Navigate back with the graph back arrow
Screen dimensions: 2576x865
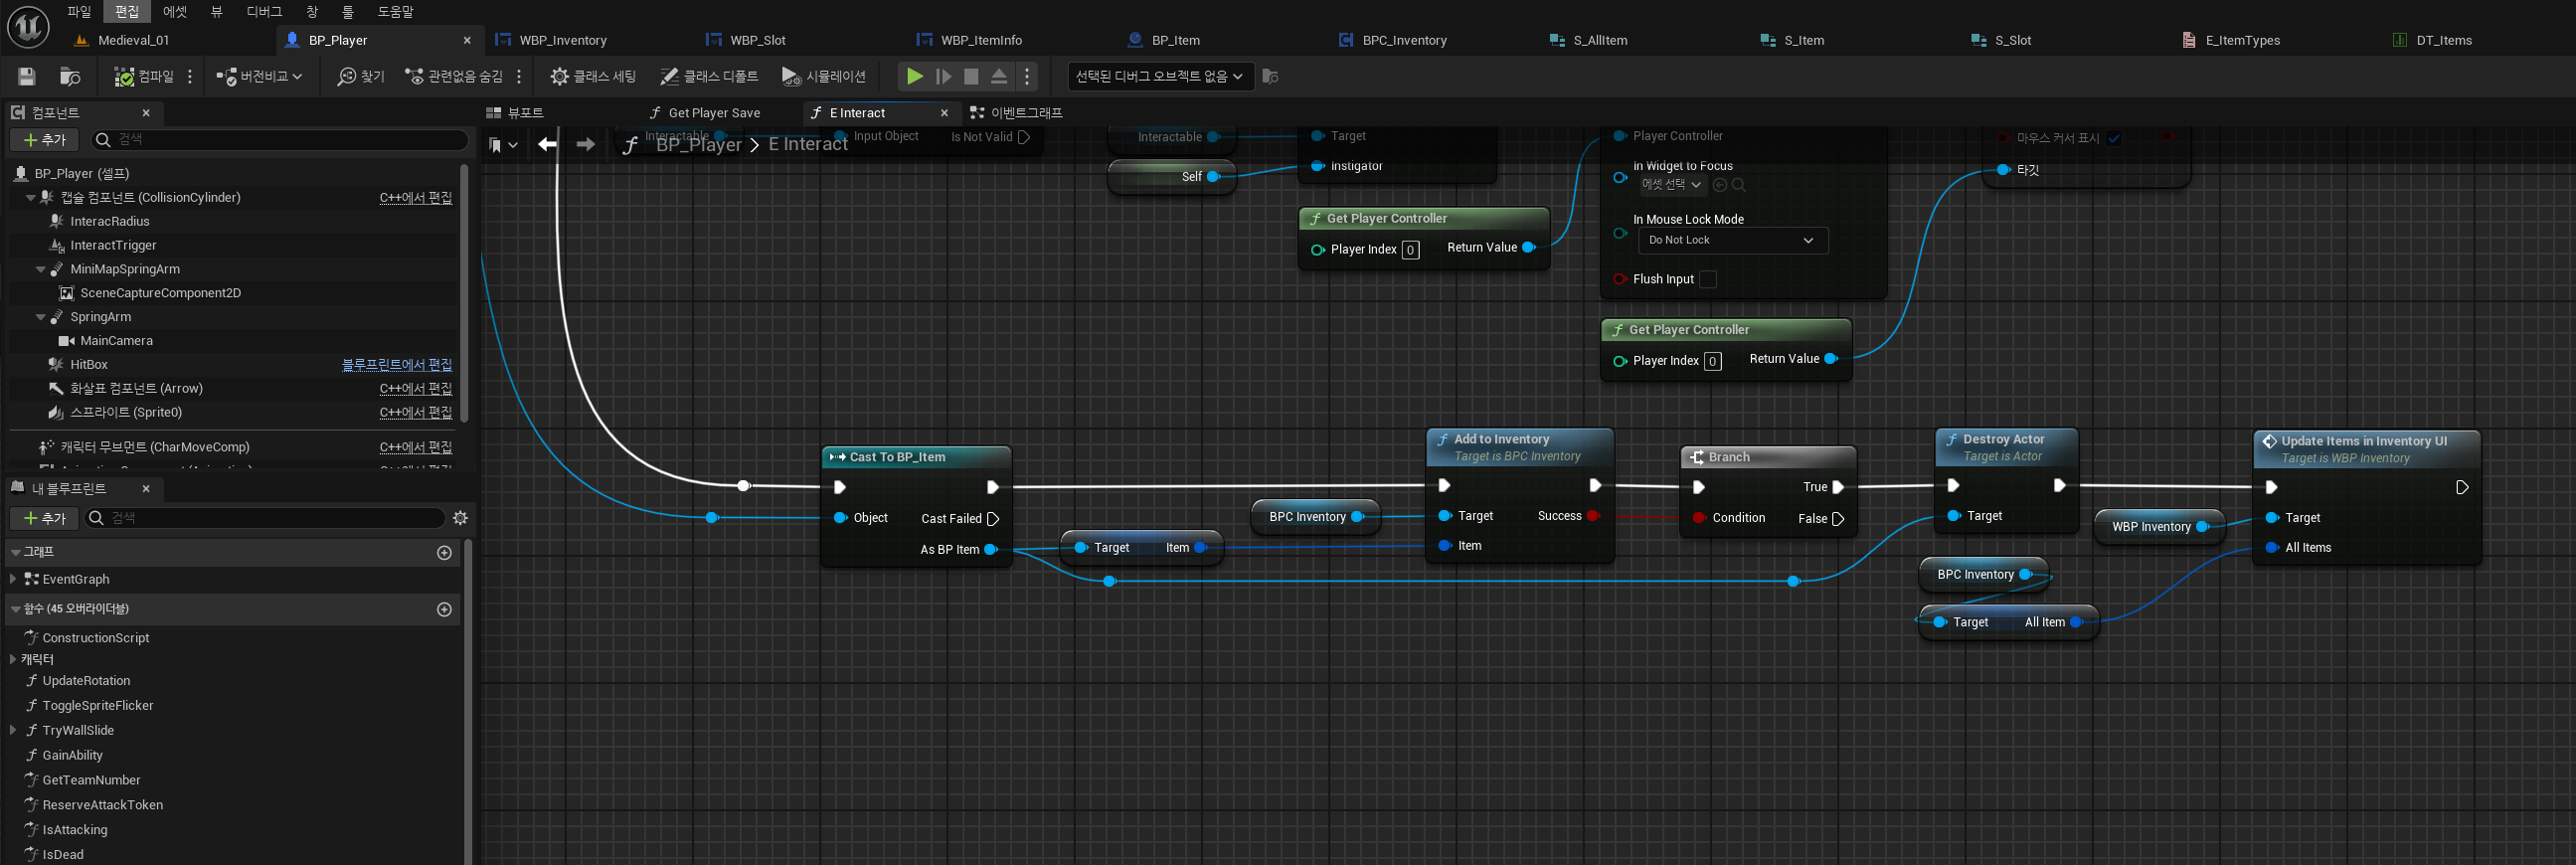(547, 145)
